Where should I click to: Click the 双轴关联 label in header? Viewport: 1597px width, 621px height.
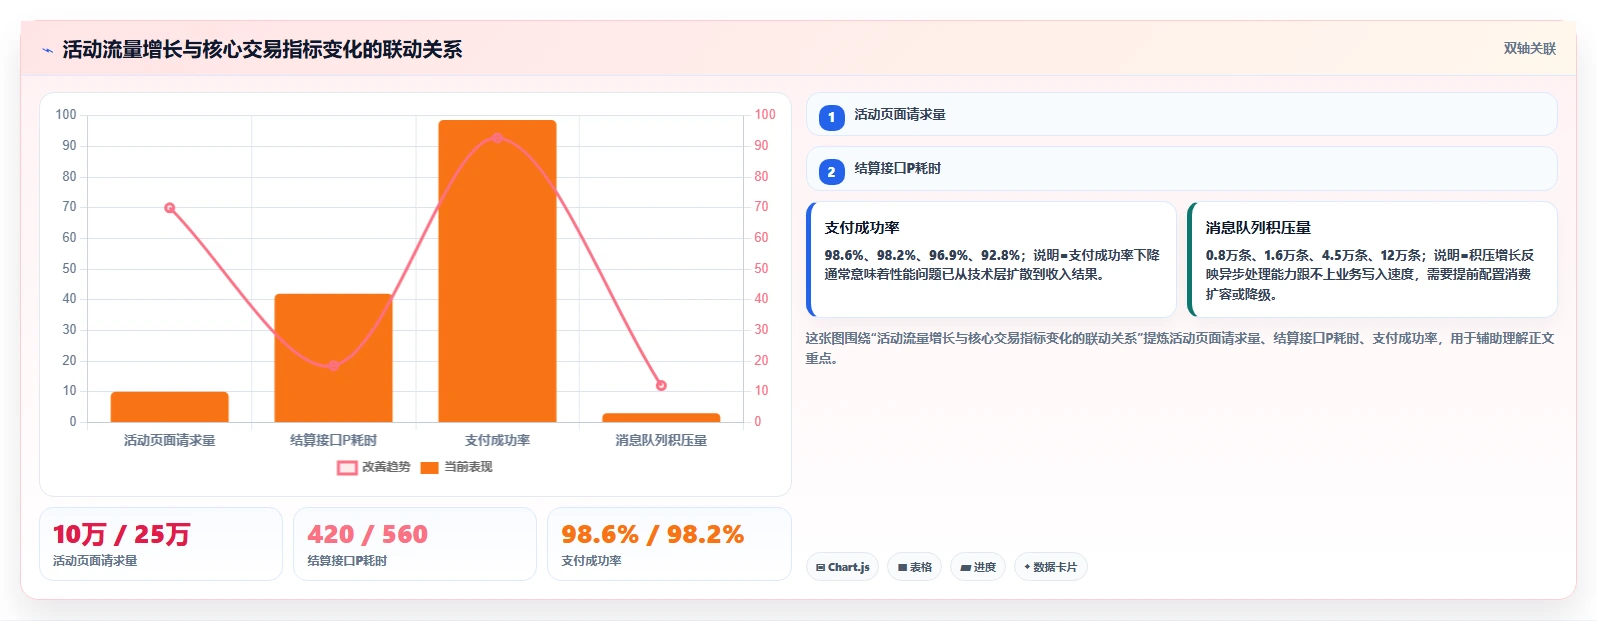1529,48
